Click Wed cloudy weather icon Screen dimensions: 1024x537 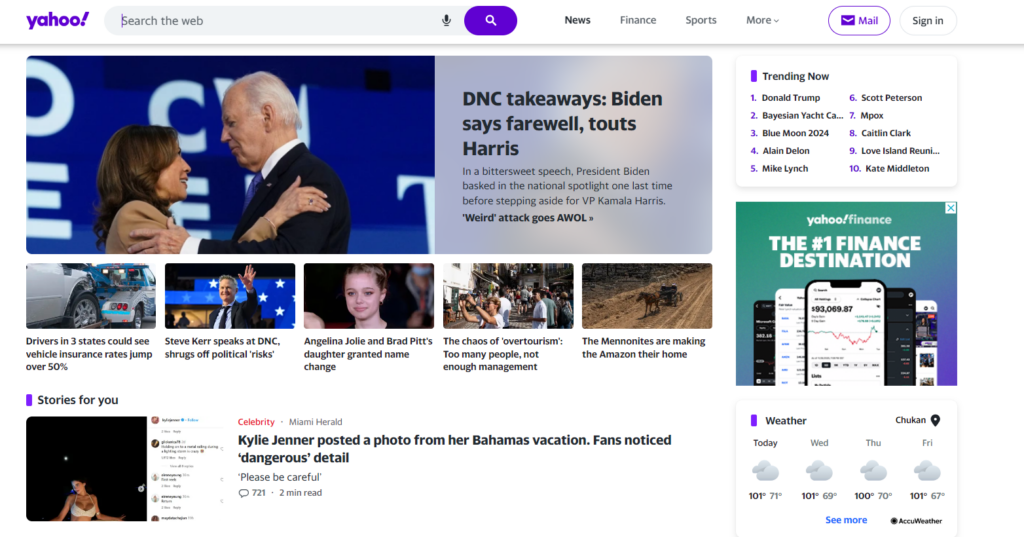point(819,470)
